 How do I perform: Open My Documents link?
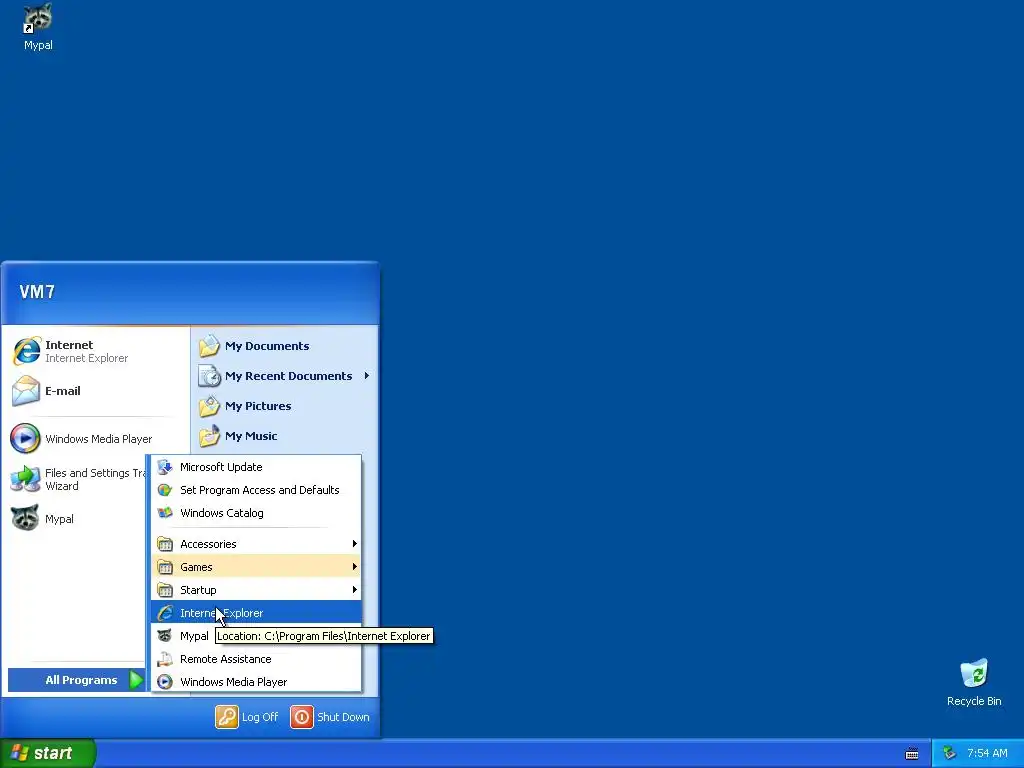point(267,346)
